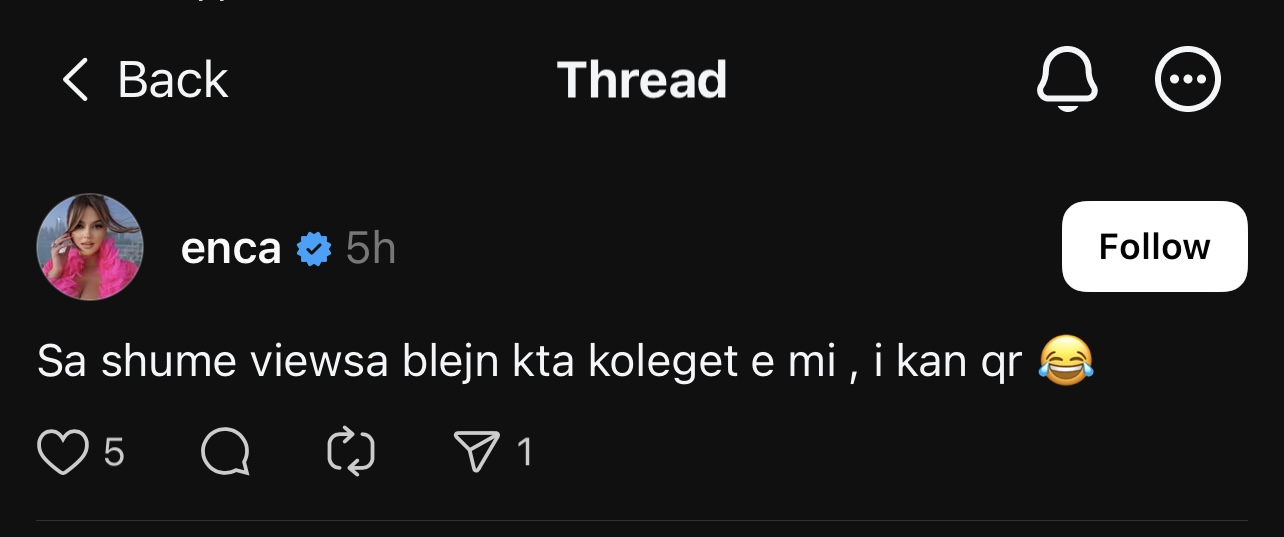Viewport: 1284px width, 537px height.
Task: Repost the thread with the repost icon
Action: tap(351, 453)
